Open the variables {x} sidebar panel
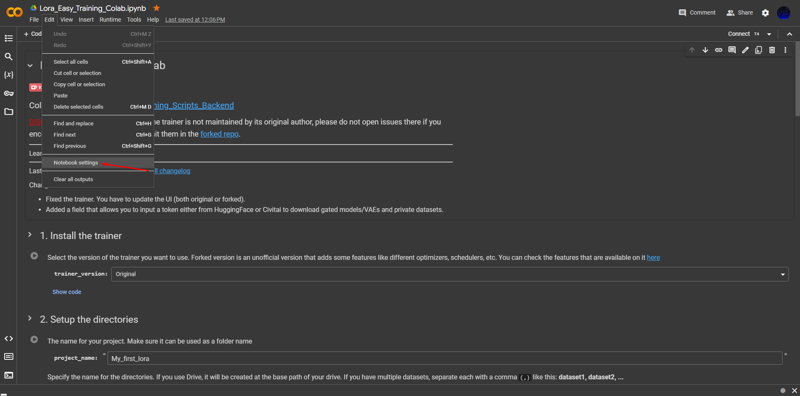 (9, 75)
